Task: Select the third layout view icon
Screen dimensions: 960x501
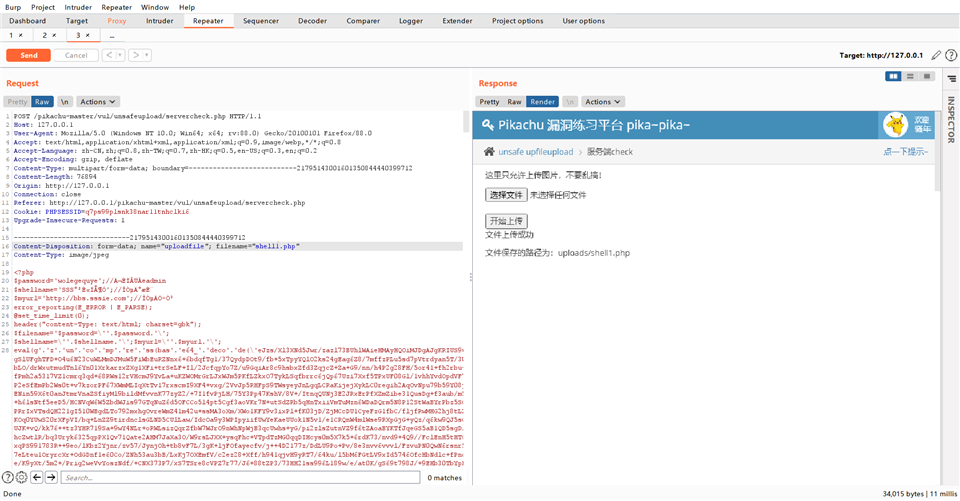Action: (x=927, y=76)
